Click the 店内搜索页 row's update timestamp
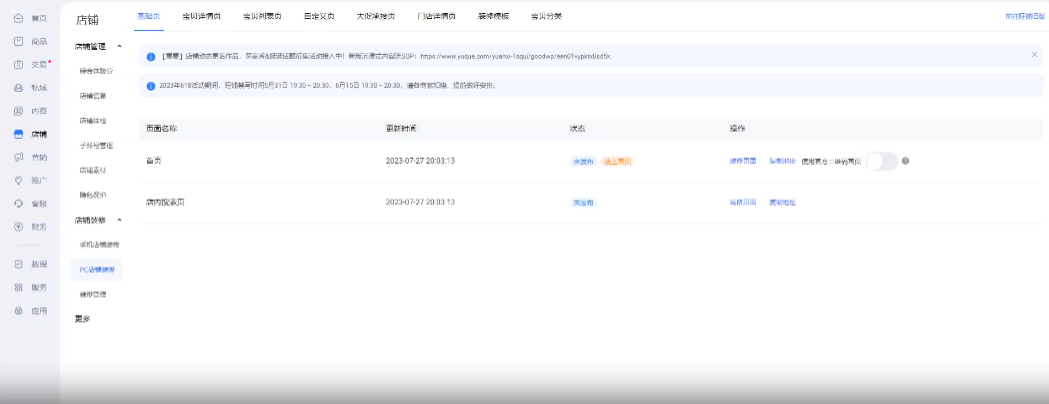 pyautogui.click(x=420, y=202)
